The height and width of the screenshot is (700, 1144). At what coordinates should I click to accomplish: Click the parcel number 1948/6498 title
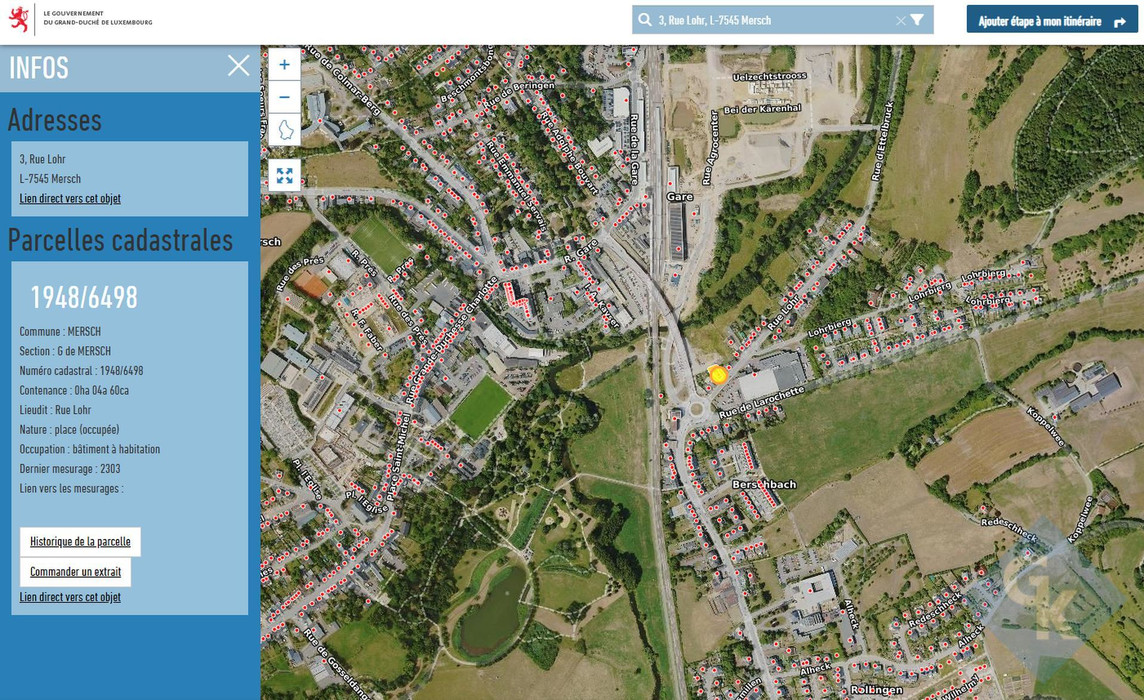coord(84,298)
